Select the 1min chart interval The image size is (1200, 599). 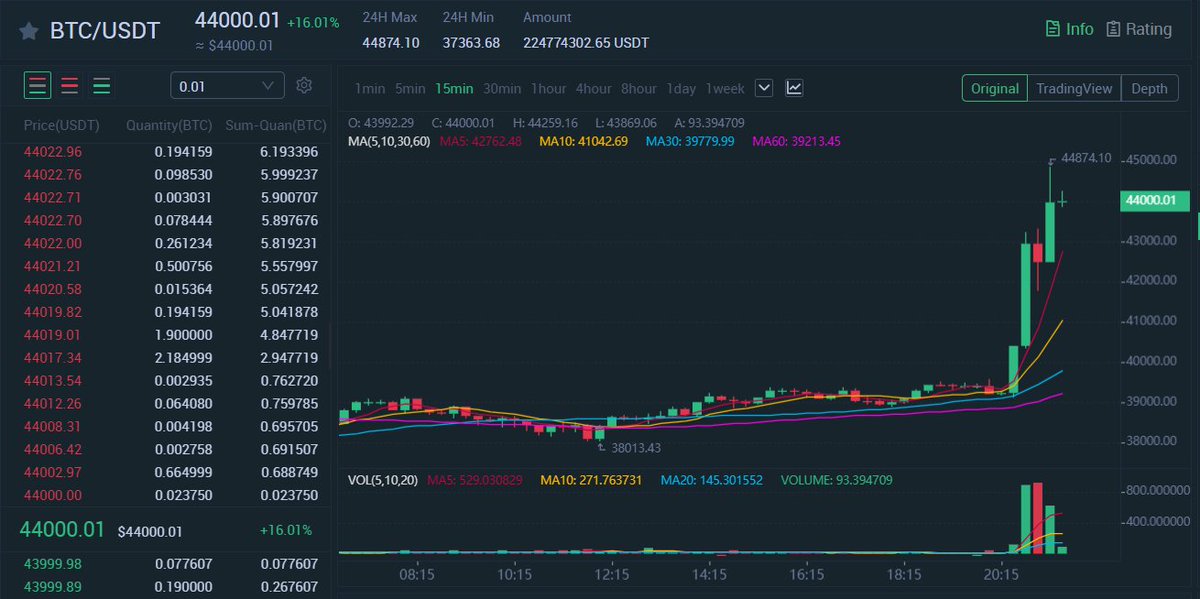coord(370,88)
